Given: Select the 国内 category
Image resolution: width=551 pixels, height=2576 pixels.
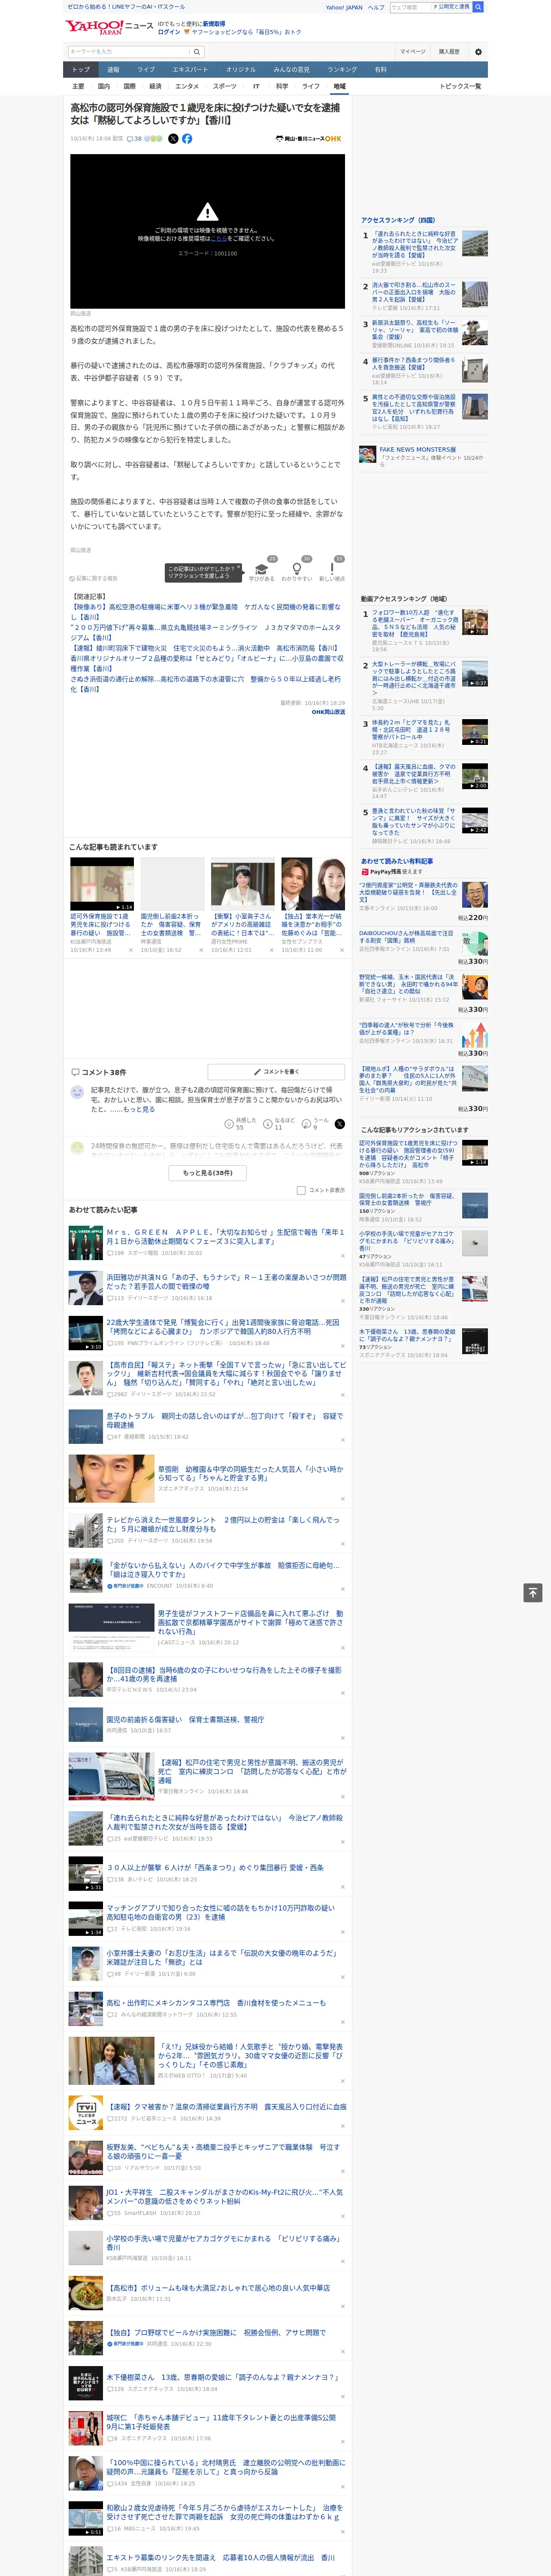Looking at the screenshot, I should click(104, 86).
